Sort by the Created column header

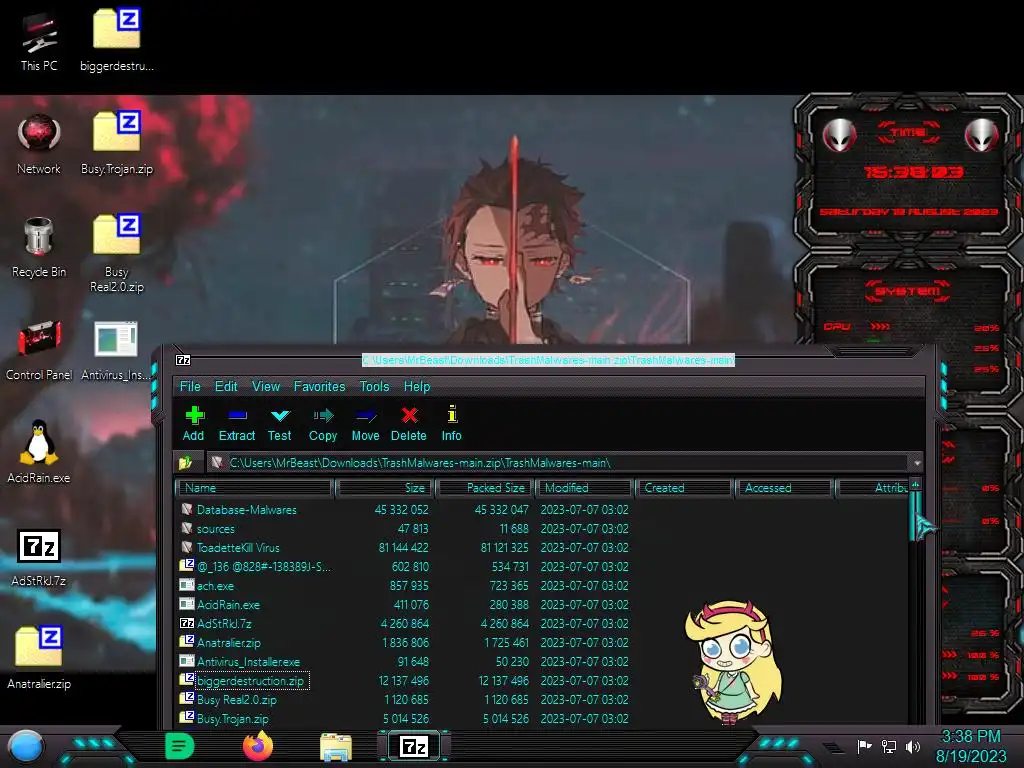click(684, 488)
